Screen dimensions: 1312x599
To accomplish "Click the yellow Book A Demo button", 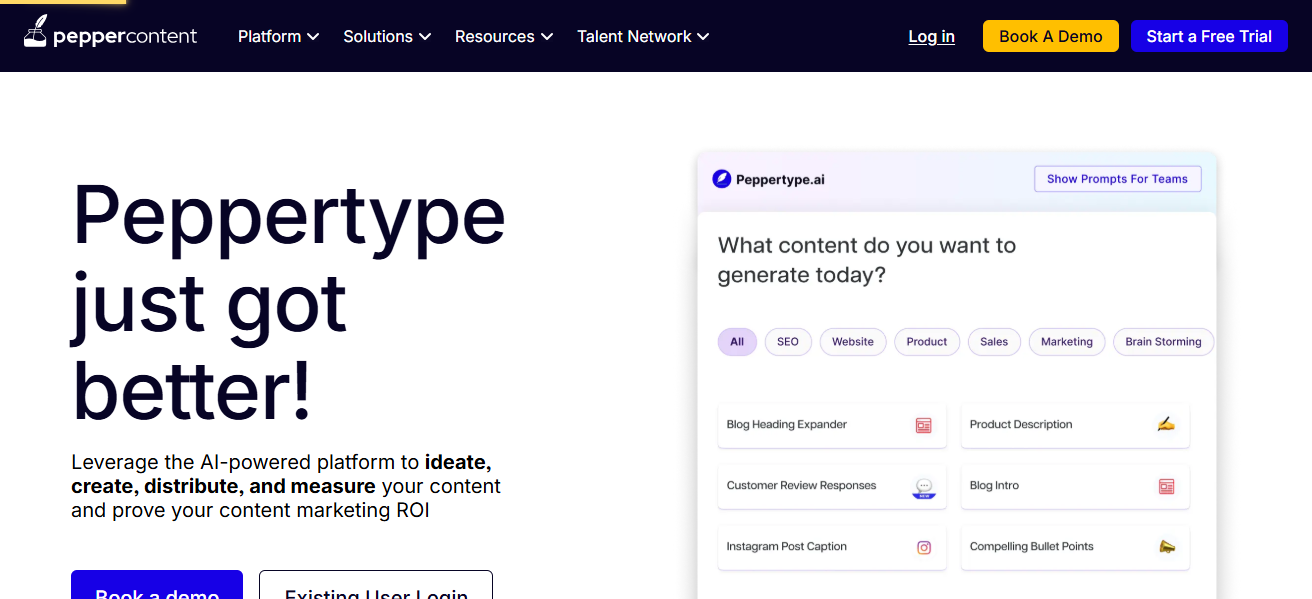I will (1051, 36).
